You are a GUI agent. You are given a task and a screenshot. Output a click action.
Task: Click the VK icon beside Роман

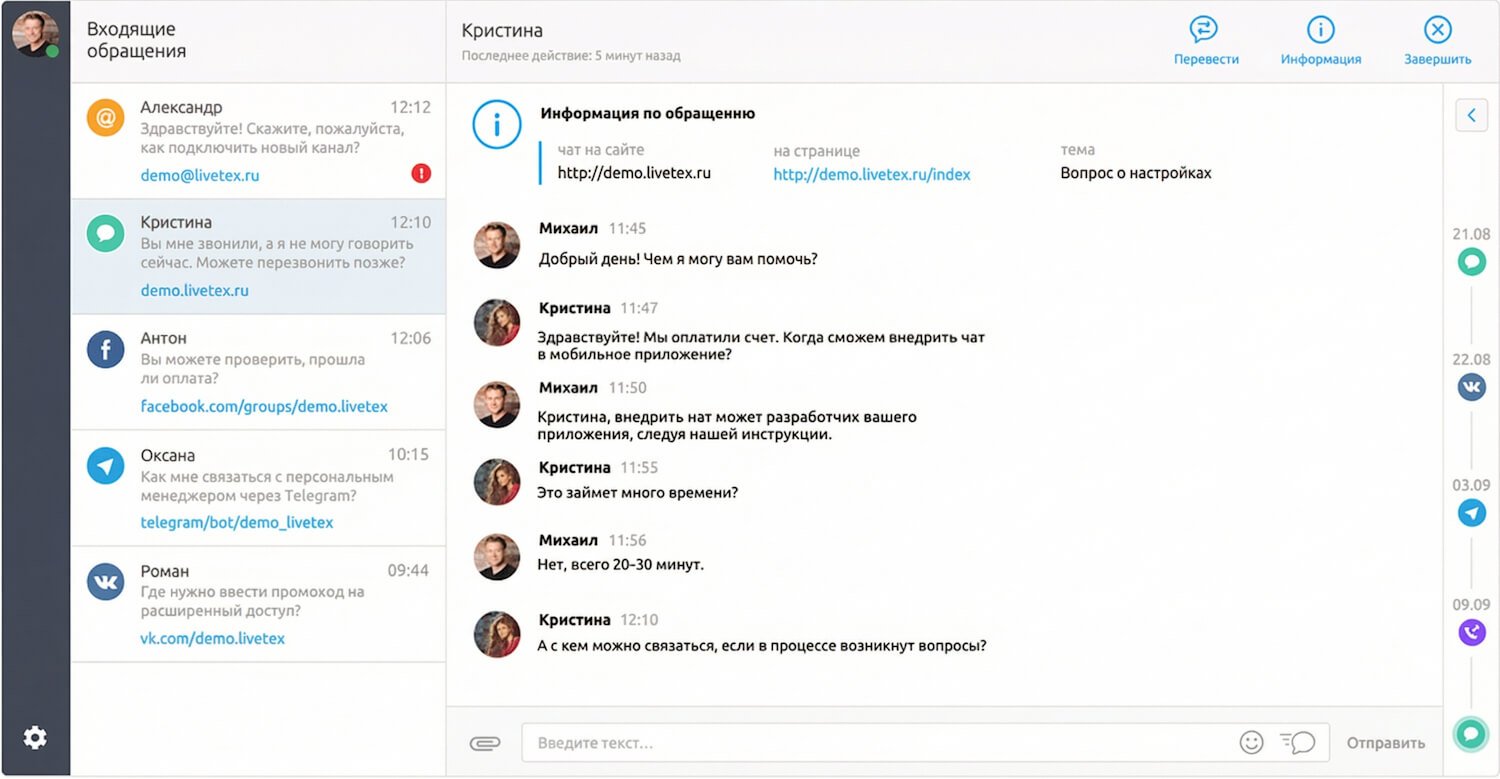[x=105, y=582]
